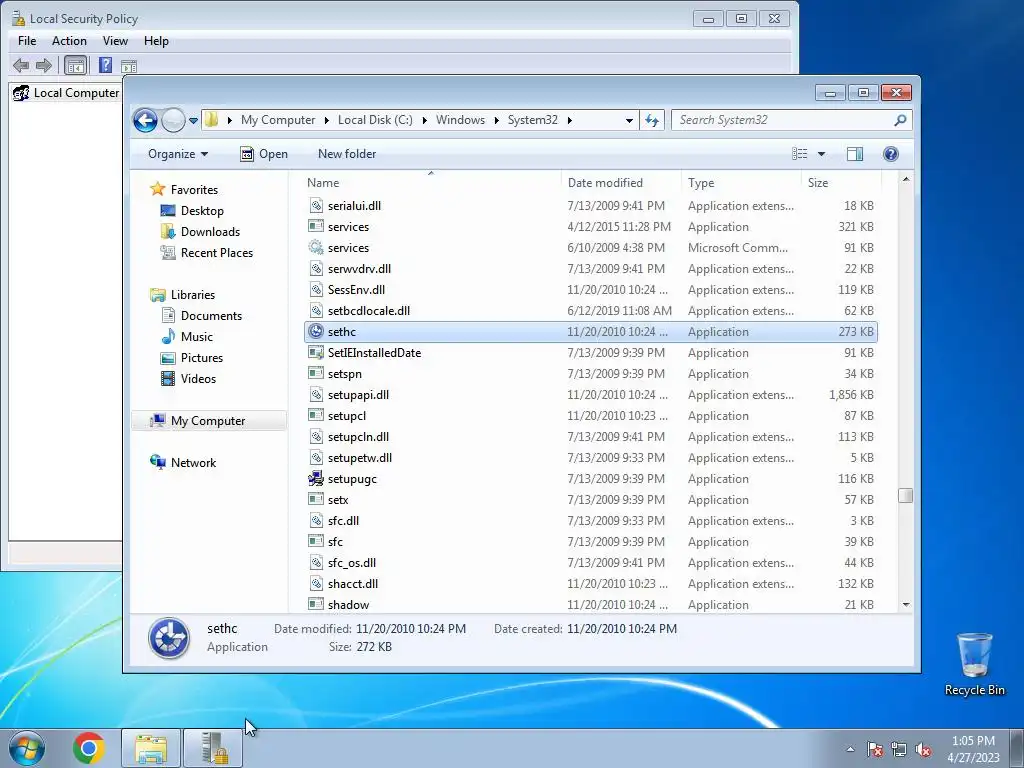Viewport: 1024px width, 768px height.
Task: Open File menu in Local Security Policy
Action: tap(27, 41)
